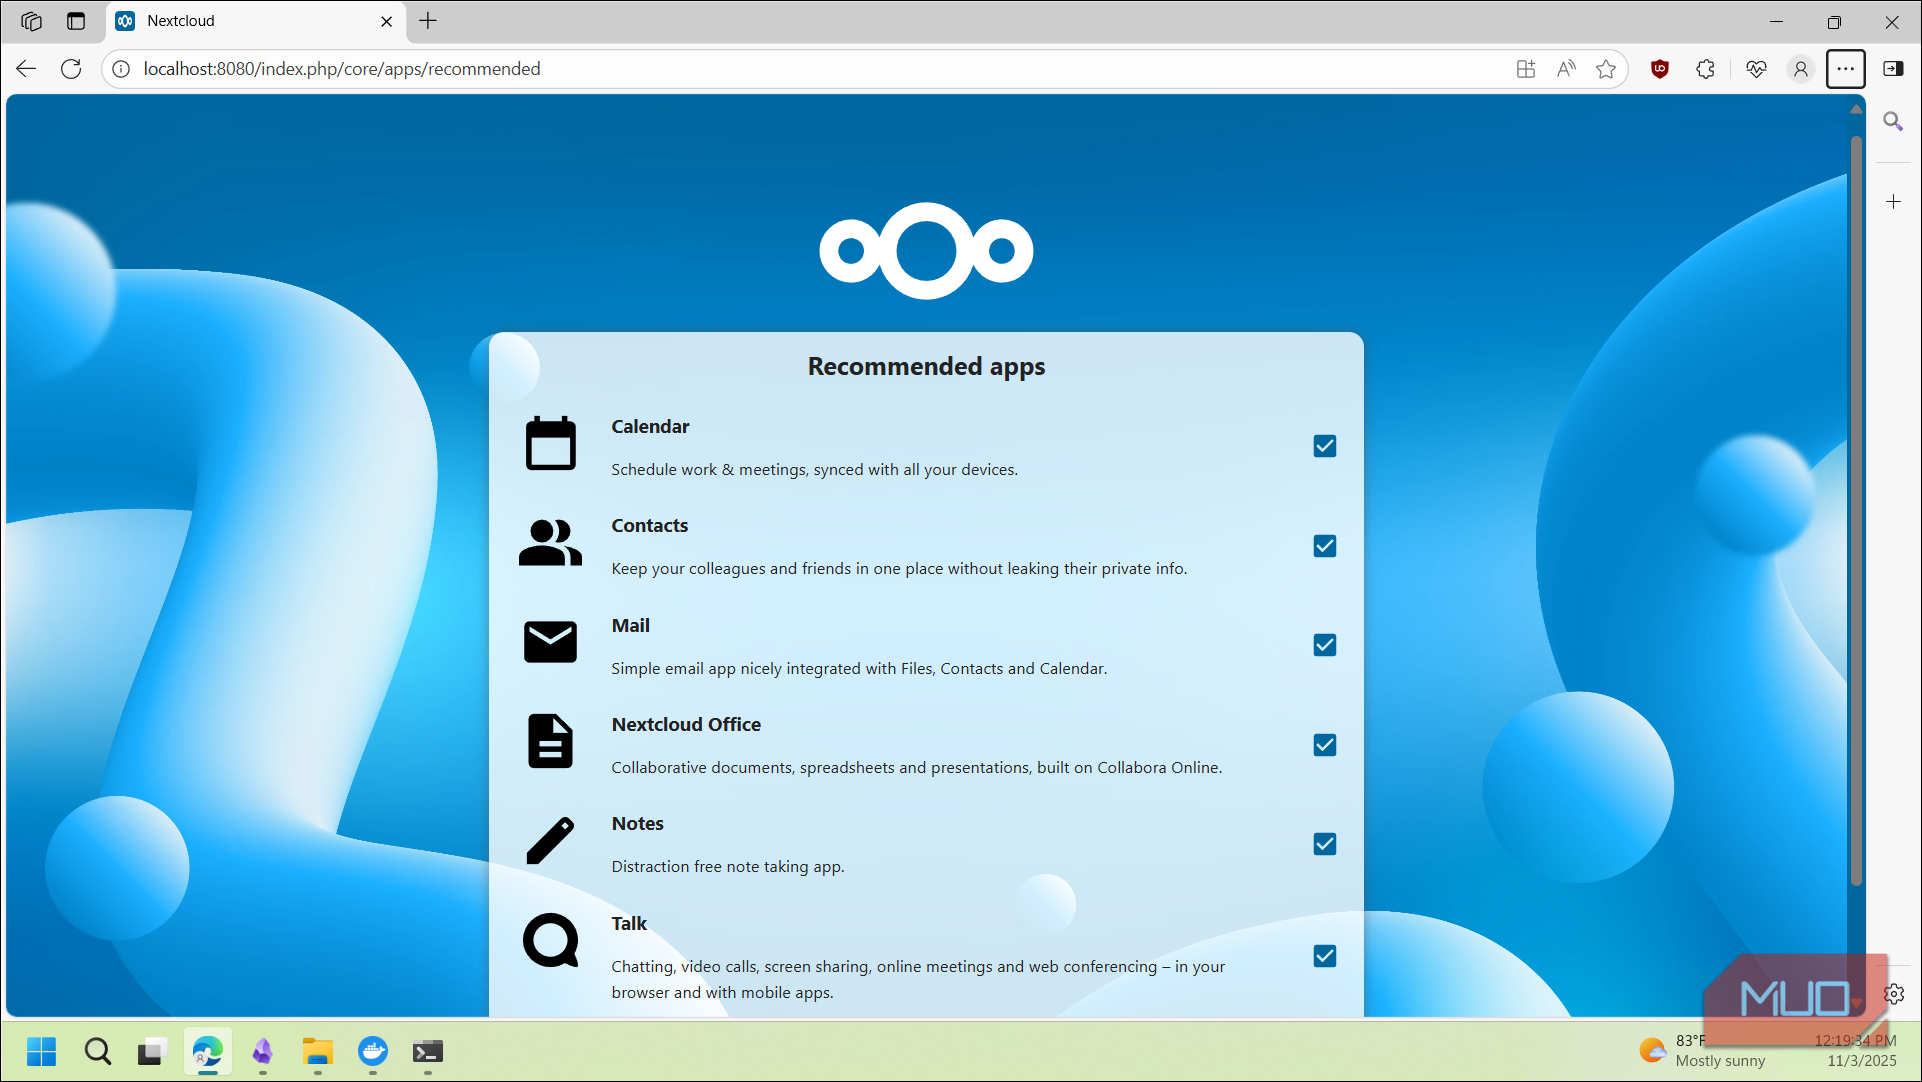Screen dimensions: 1922x1082
Task: Open Edge workspaces icon
Action: click(31, 21)
